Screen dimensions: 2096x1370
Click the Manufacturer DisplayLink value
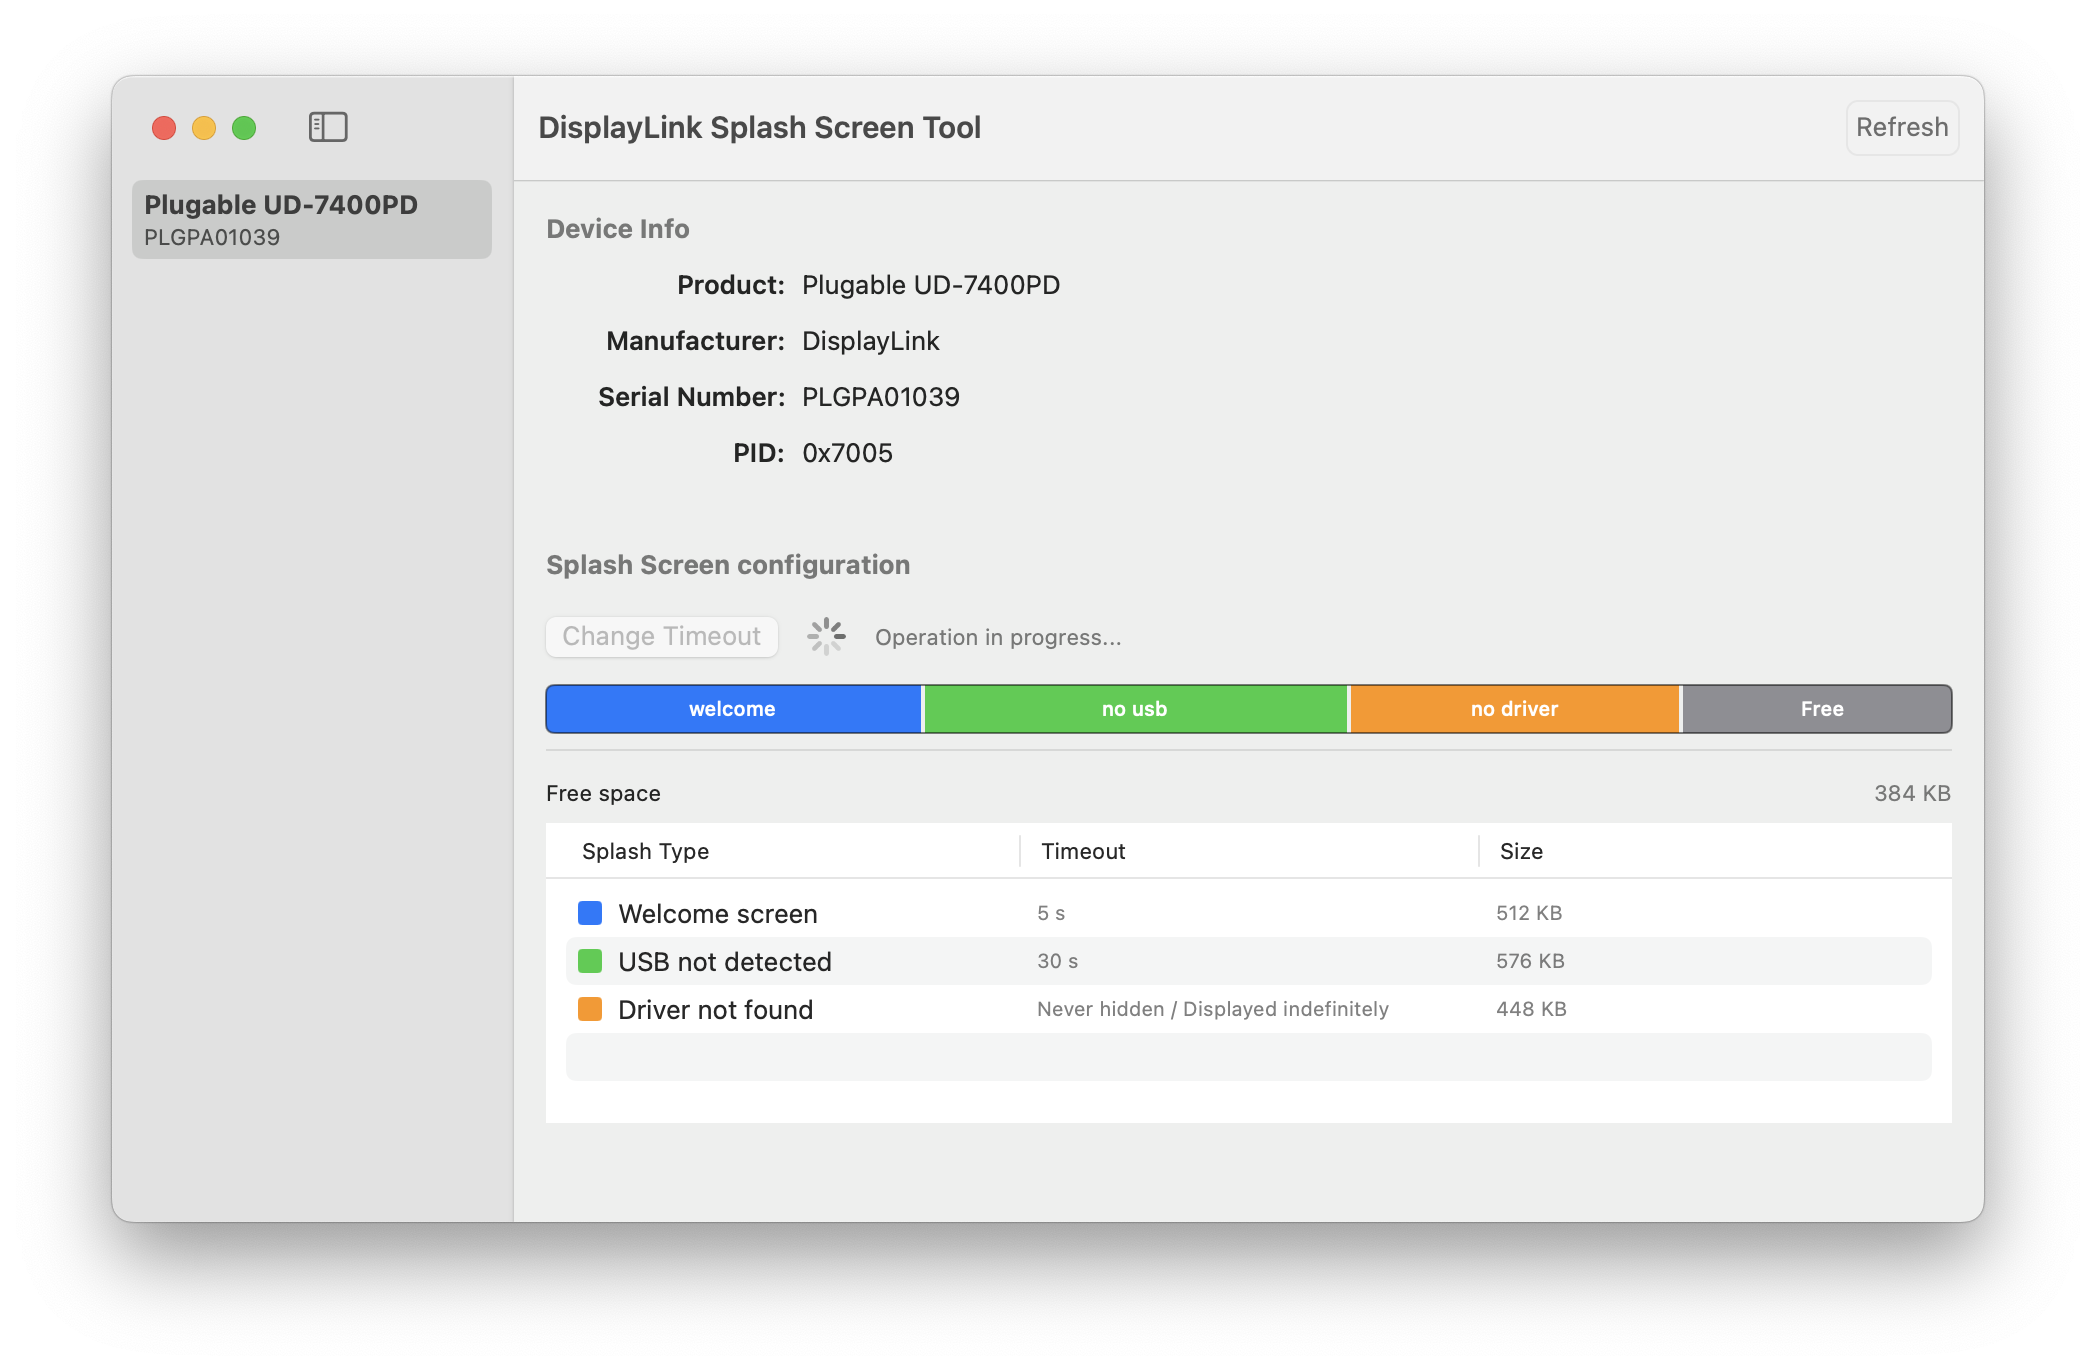[871, 341]
